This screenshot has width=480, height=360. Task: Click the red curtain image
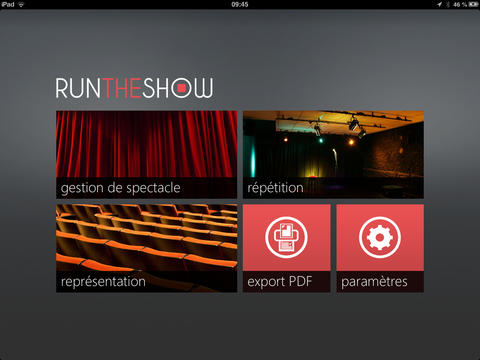click(x=147, y=144)
